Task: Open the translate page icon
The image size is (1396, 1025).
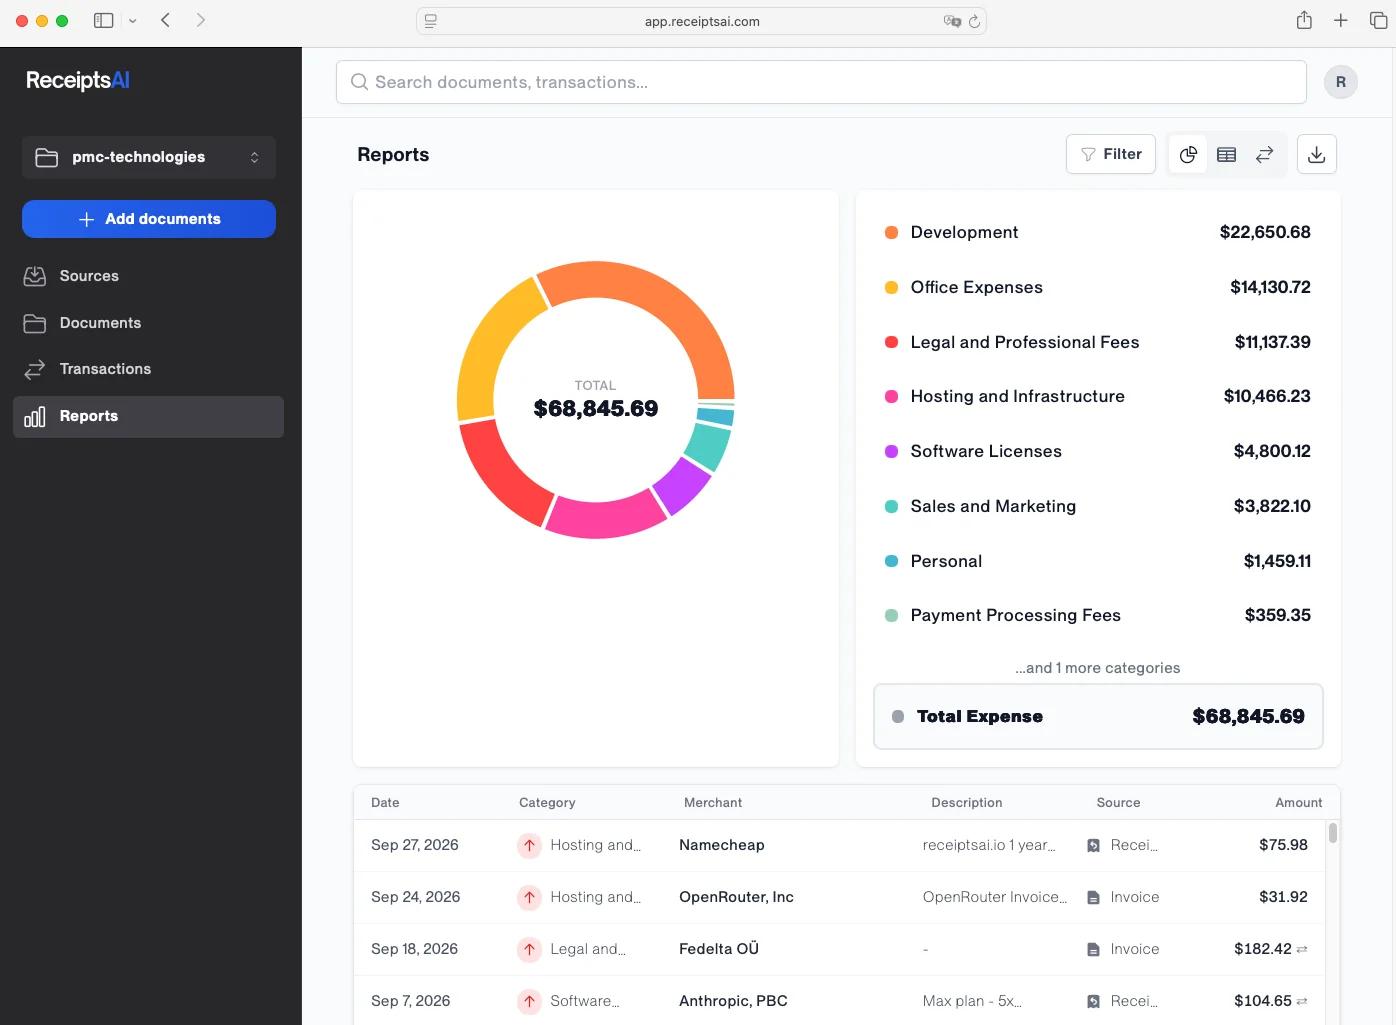Action: pyautogui.click(x=952, y=21)
